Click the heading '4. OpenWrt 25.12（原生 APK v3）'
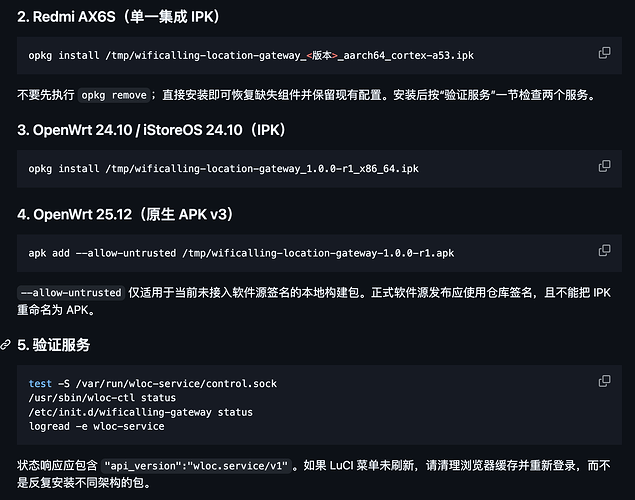The height and width of the screenshot is (500, 635). 125,214
